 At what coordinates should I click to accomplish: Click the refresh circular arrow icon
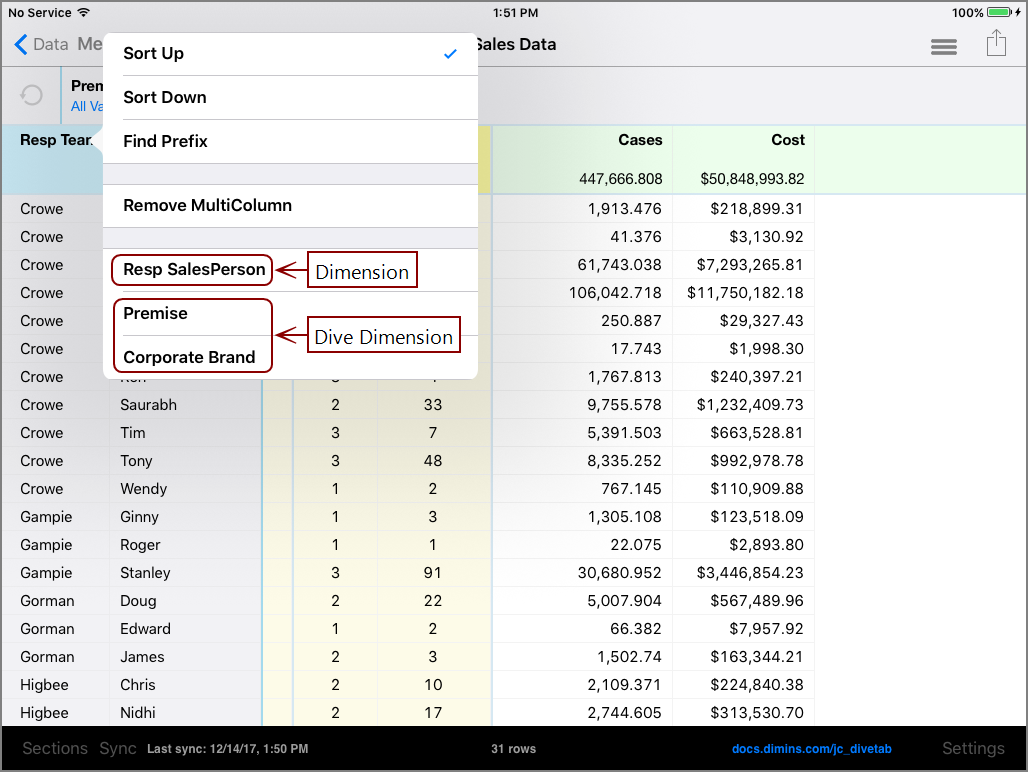[32, 95]
